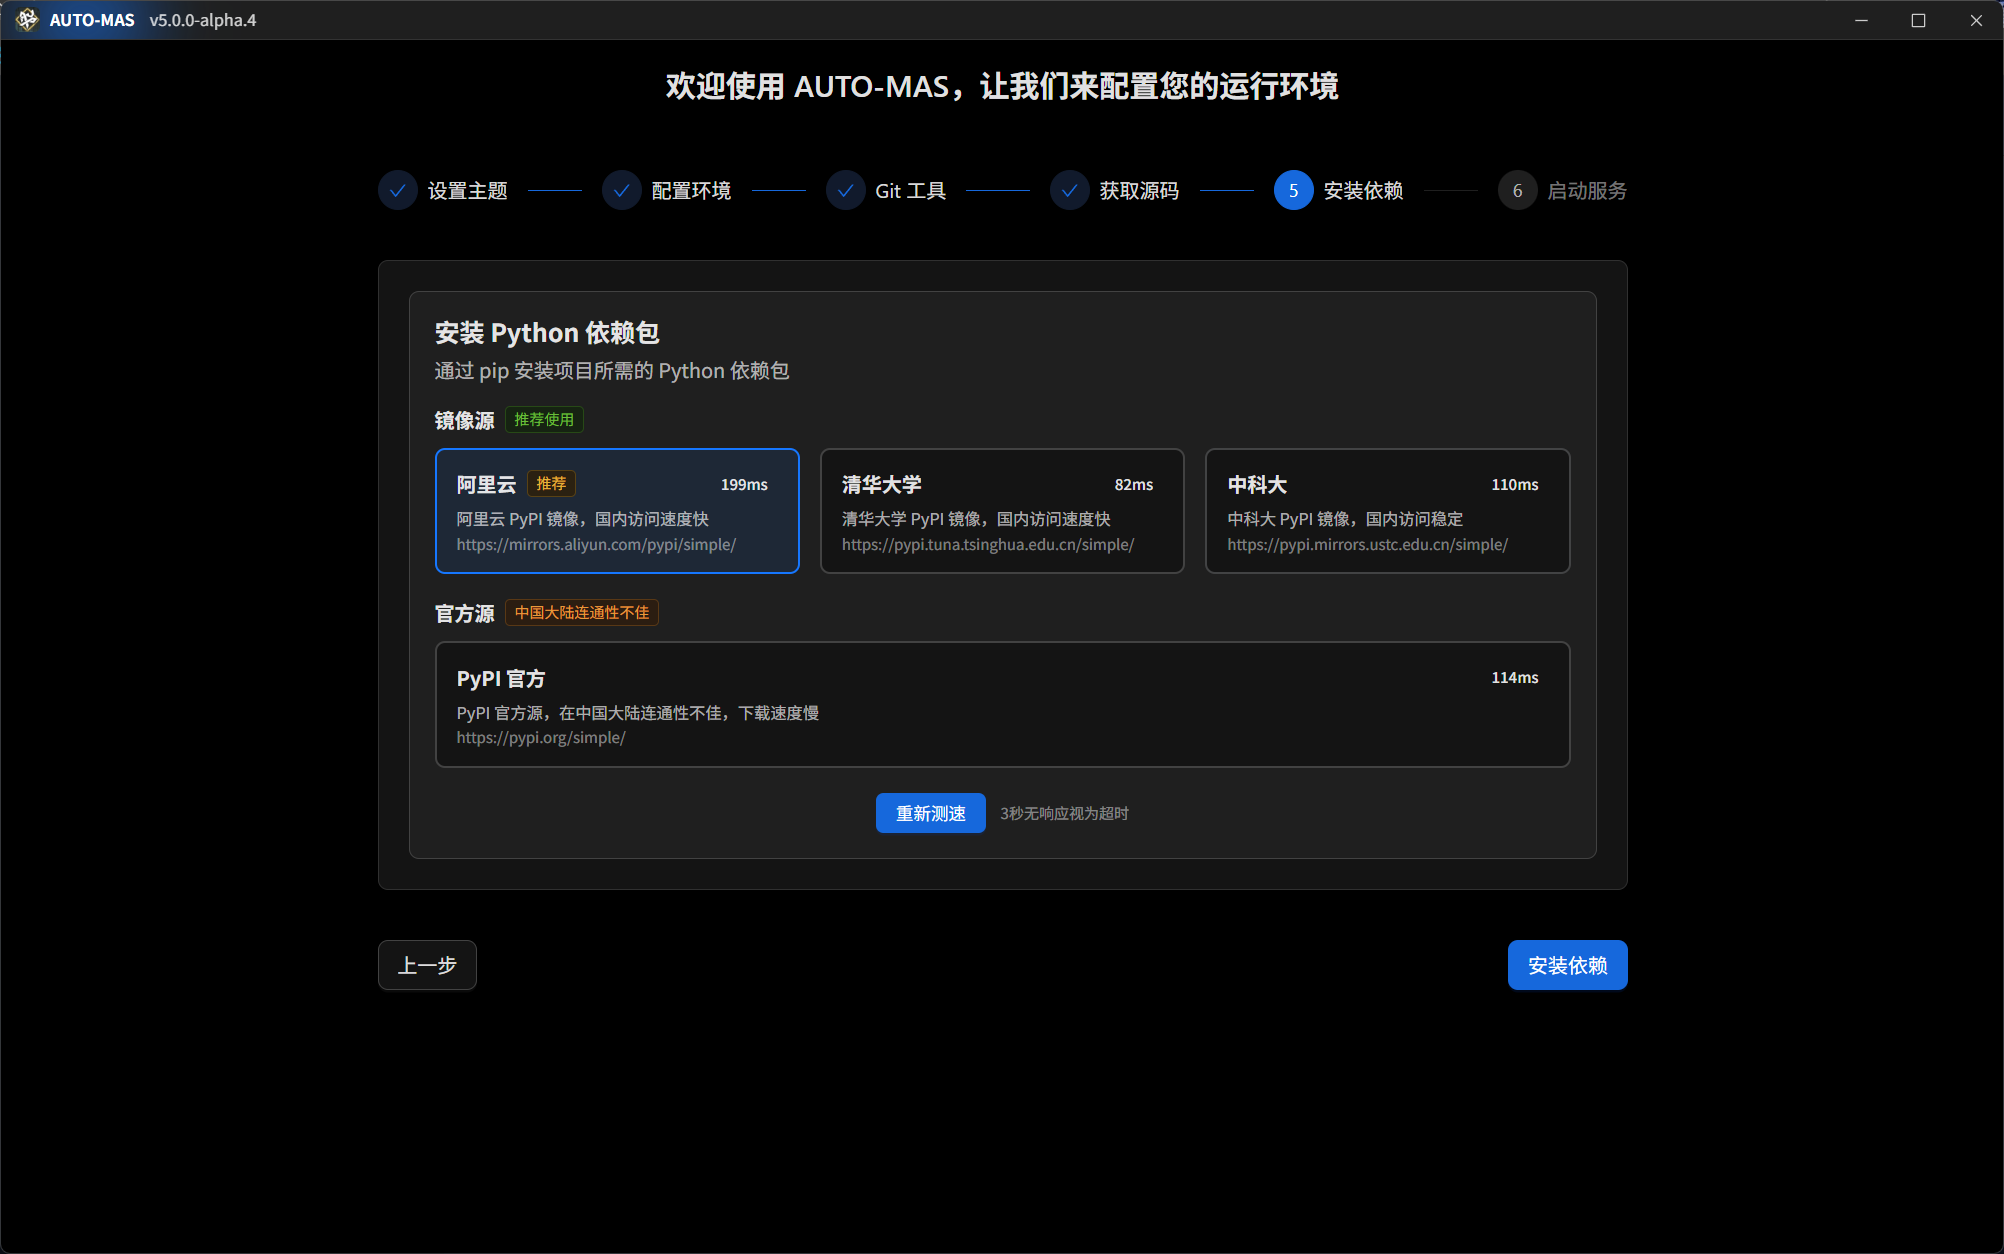Viewport: 2004px width, 1254px height.
Task: Click 上一步 to go back a step
Action: pos(427,965)
